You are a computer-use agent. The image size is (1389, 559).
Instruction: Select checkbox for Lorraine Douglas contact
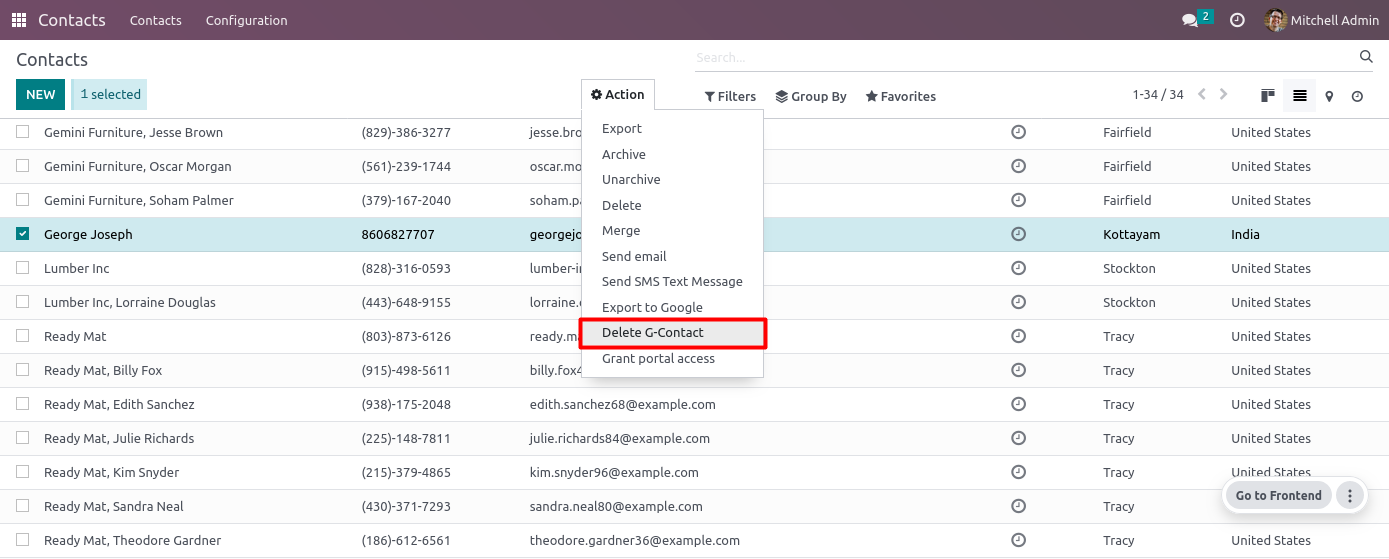[23, 302]
